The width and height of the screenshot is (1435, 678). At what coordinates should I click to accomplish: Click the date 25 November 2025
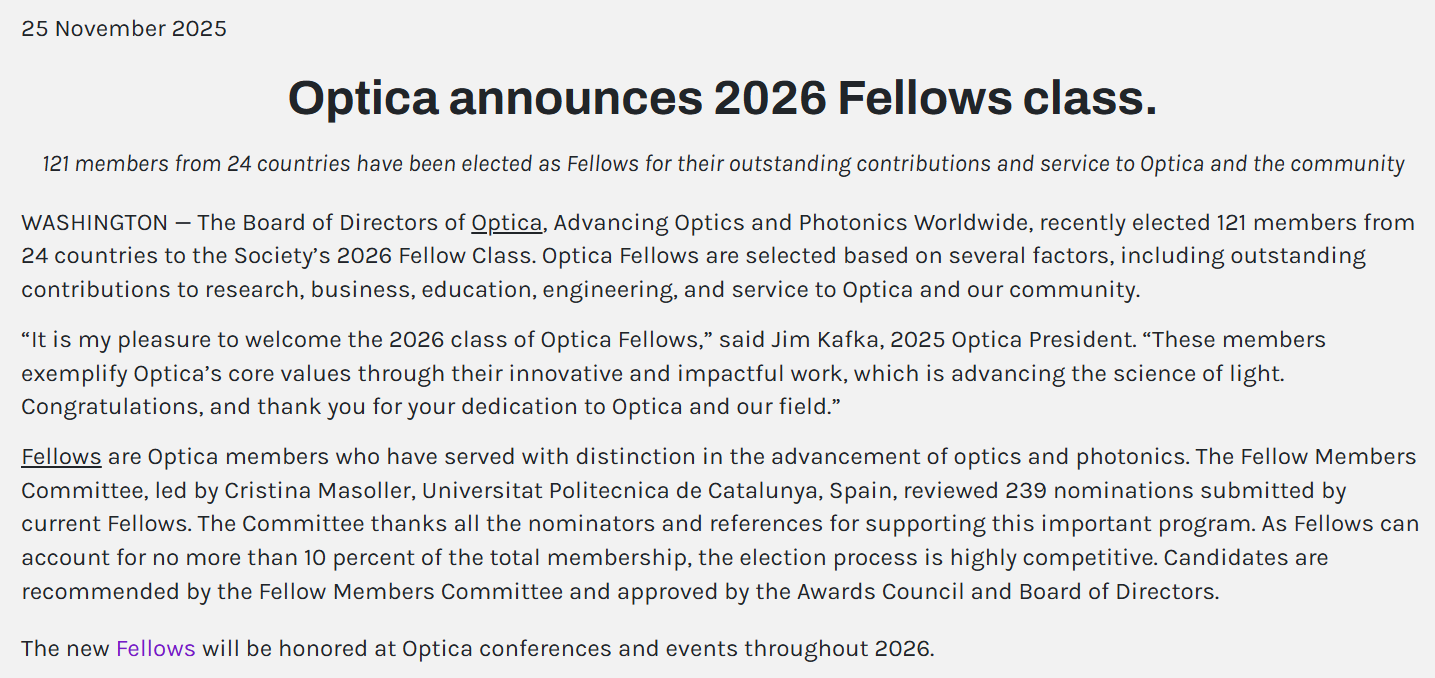(124, 29)
